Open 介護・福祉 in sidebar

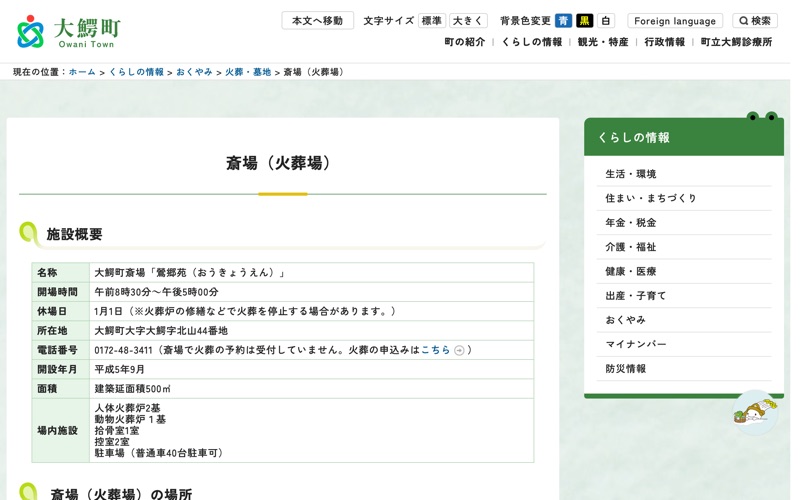[684, 247]
